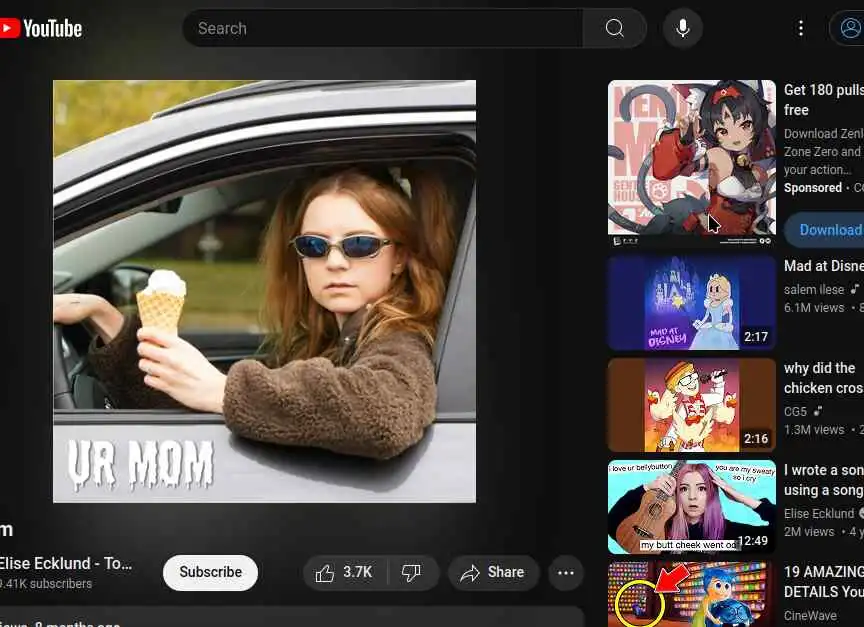Image resolution: width=864 pixels, height=627 pixels.
Task: Click the subscribers count text
Action: coord(46,584)
